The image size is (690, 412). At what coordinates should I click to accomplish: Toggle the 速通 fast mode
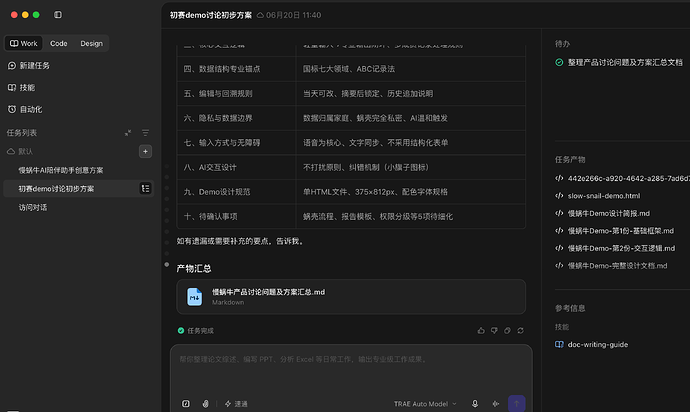click(x=236, y=404)
